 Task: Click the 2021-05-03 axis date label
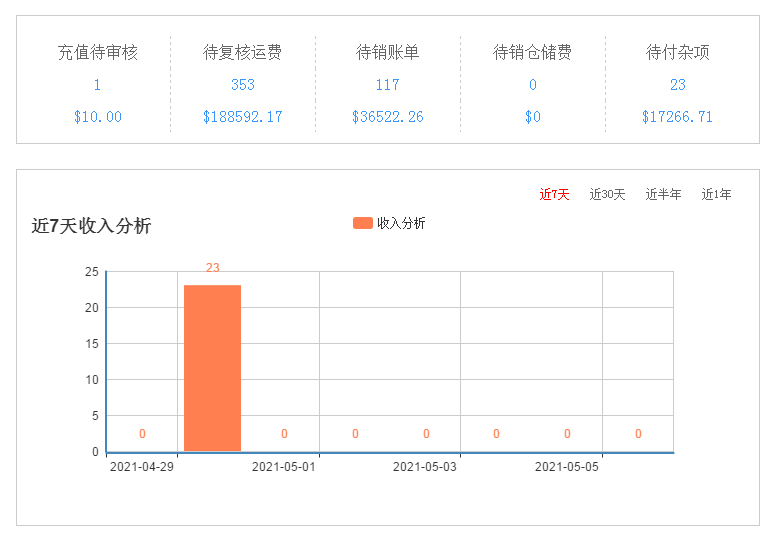pyautogui.click(x=425, y=467)
